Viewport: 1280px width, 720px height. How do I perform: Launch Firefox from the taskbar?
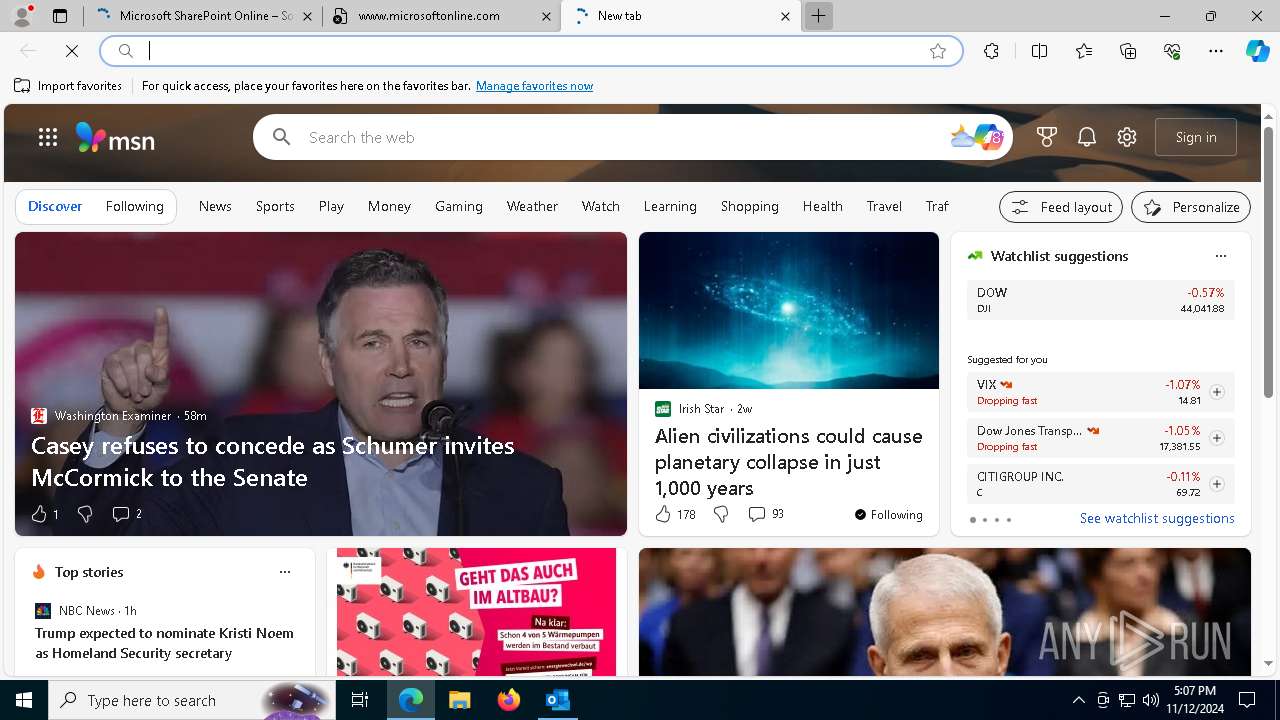[x=509, y=700]
